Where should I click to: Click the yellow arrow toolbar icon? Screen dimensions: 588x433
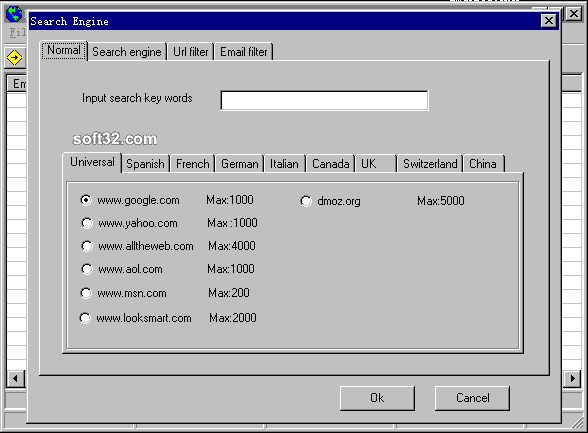(14, 58)
